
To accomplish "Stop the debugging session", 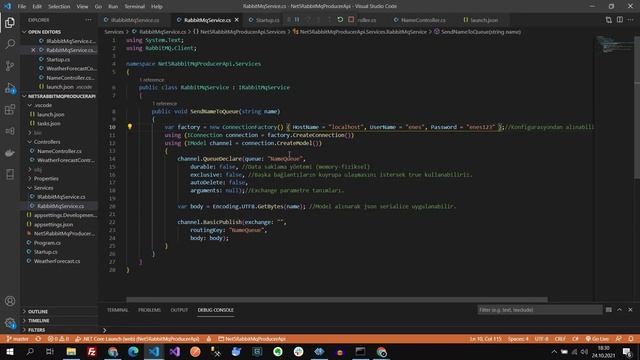I will click(351, 20).
